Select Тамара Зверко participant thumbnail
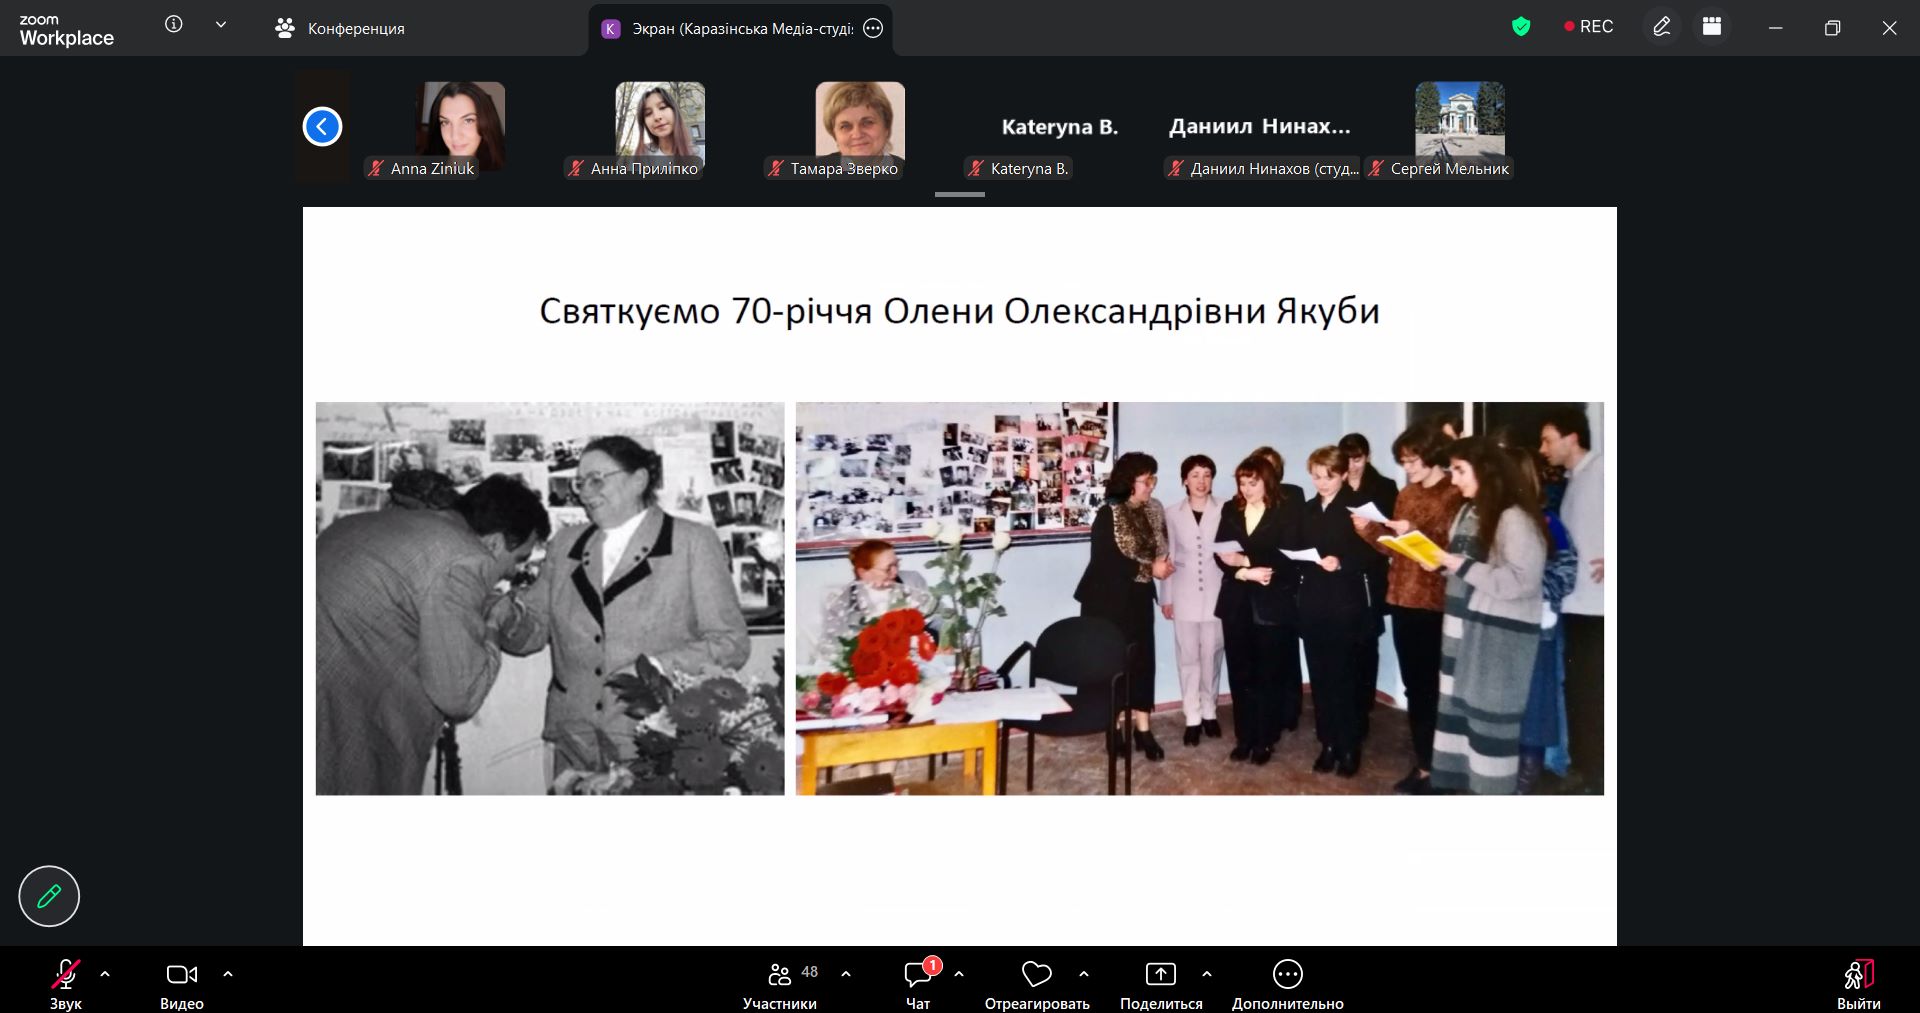This screenshot has height=1013, width=1920. [859, 130]
